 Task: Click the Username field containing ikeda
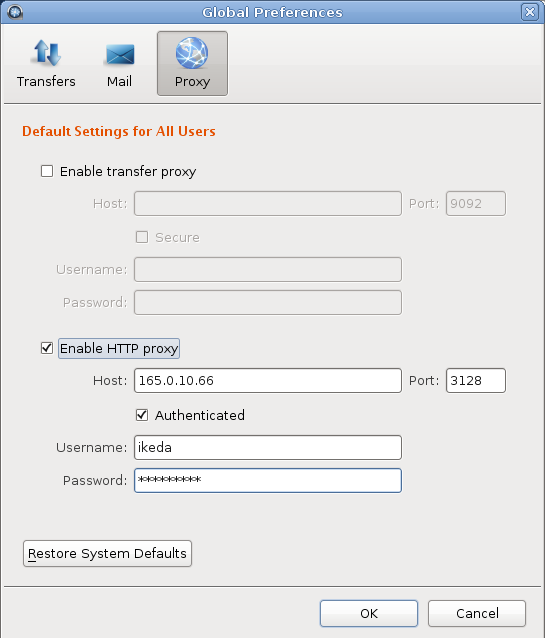coord(268,448)
